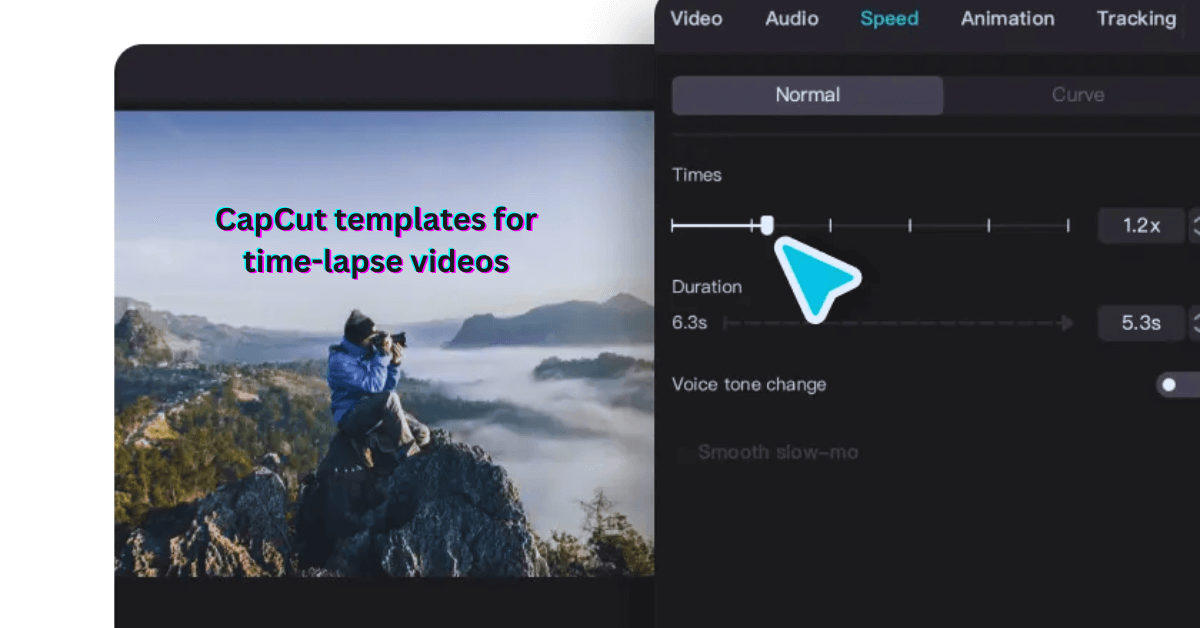Go to the Tracking tab

point(1136,18)
